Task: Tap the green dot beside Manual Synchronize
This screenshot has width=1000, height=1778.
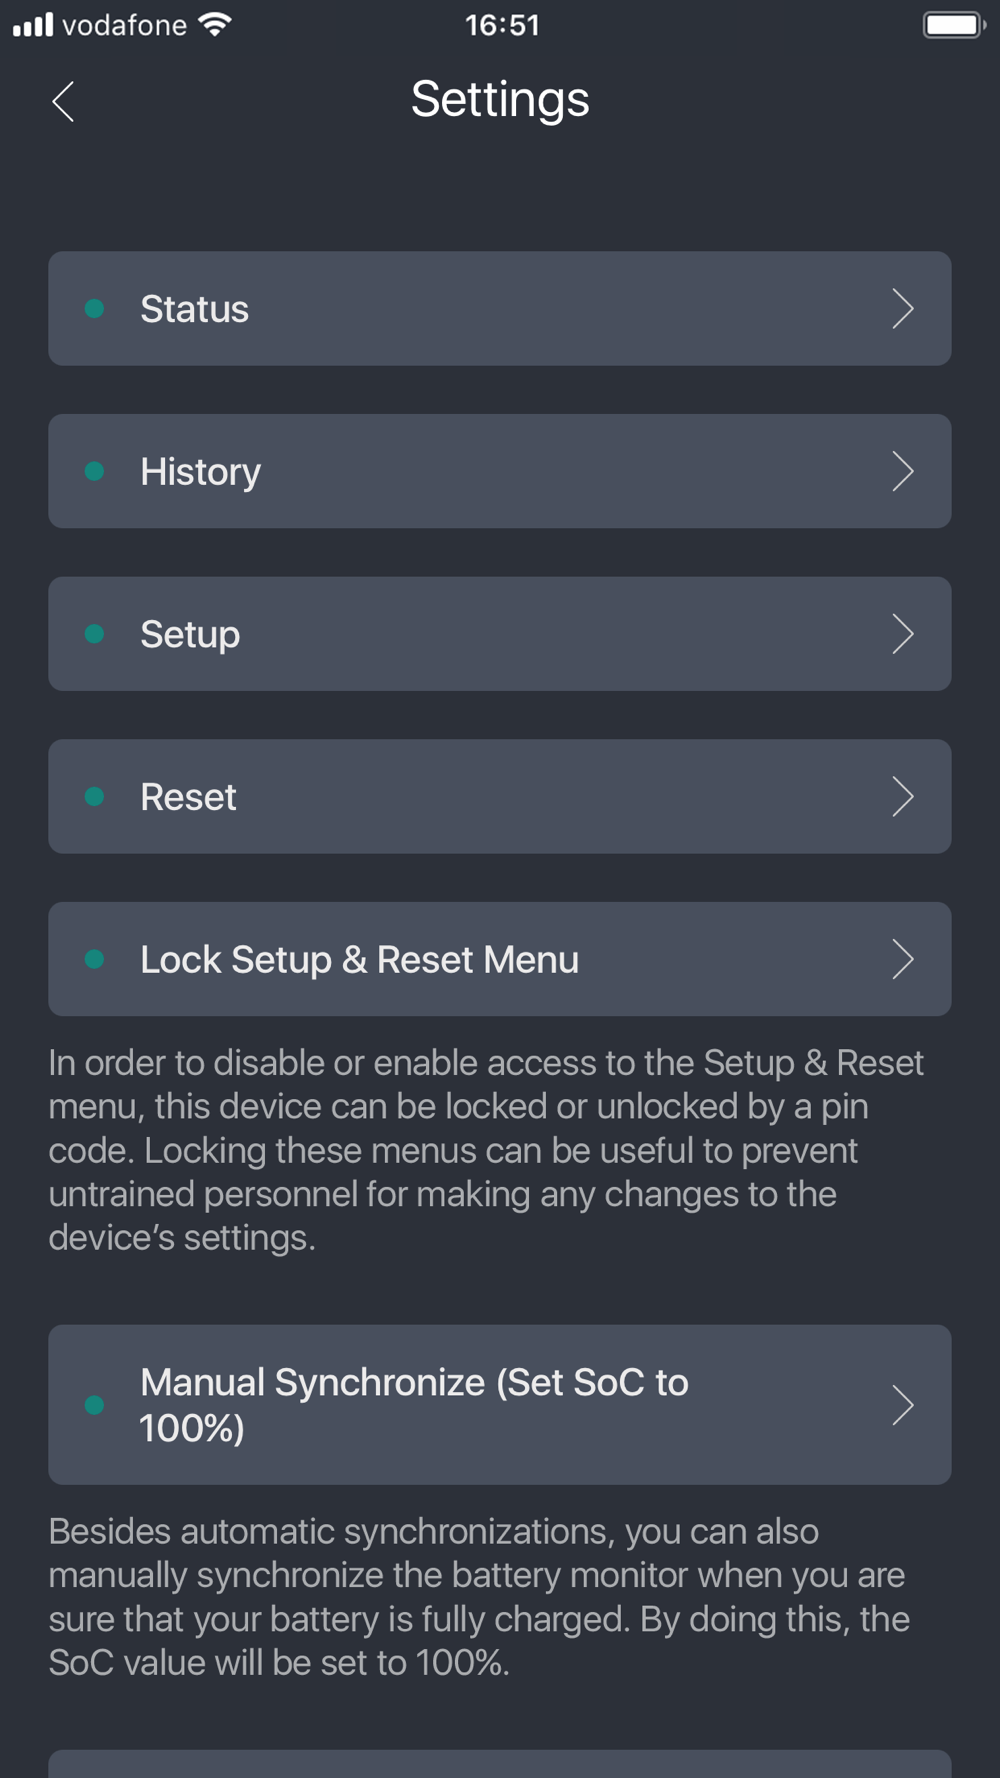Action: point(95,1405)
